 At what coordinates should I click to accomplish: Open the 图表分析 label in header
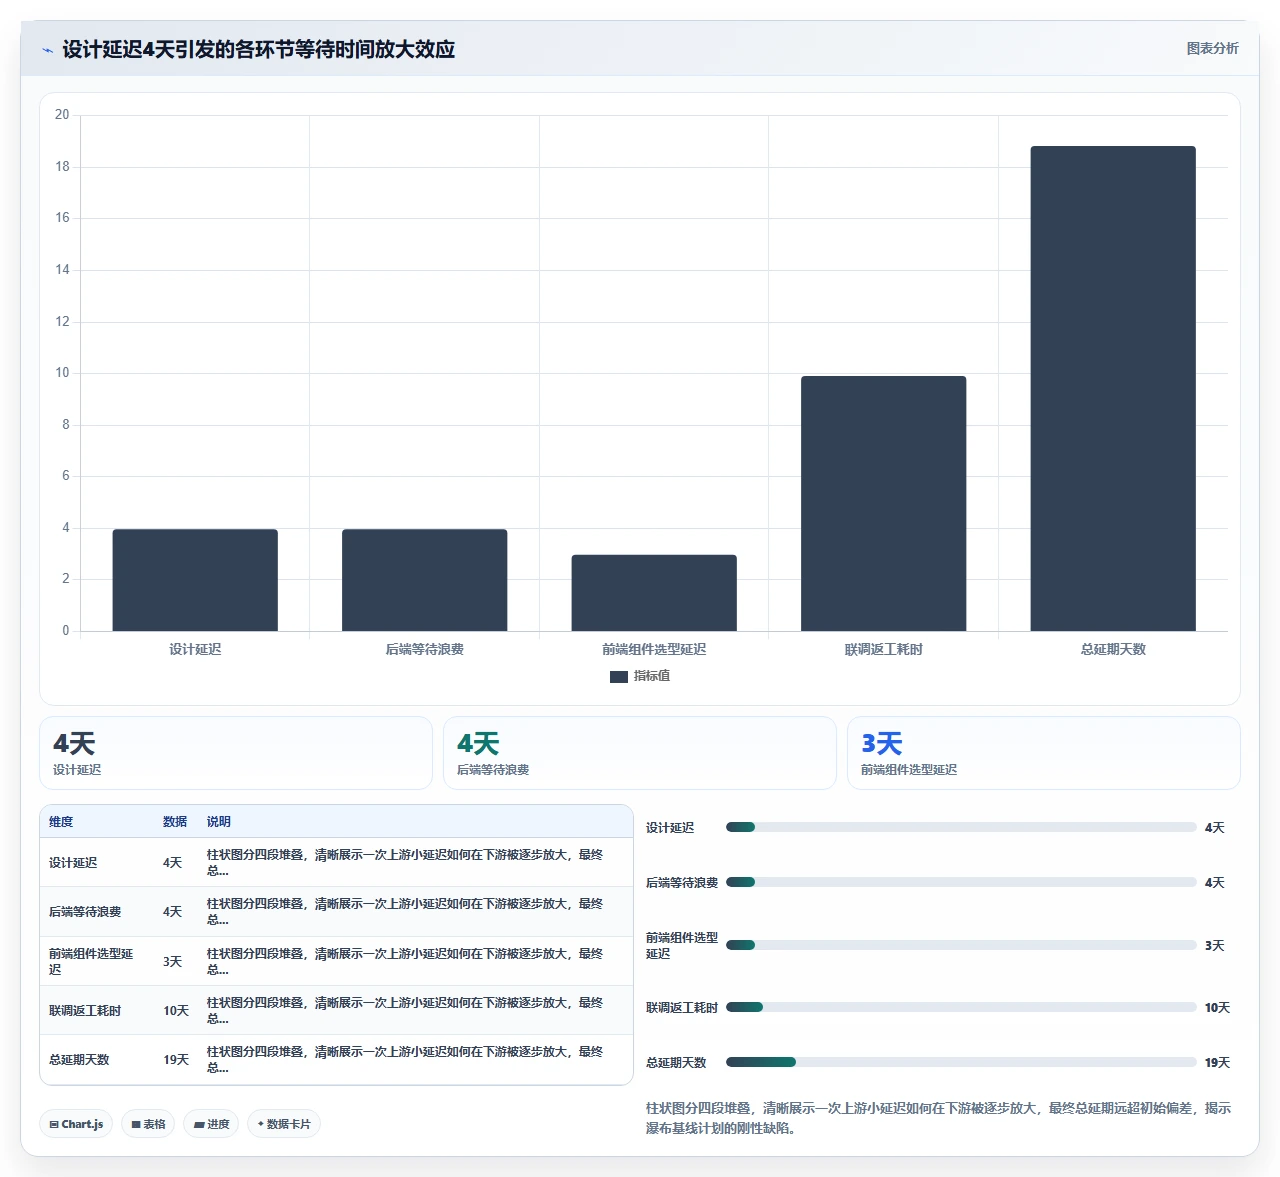point(1212,48)
